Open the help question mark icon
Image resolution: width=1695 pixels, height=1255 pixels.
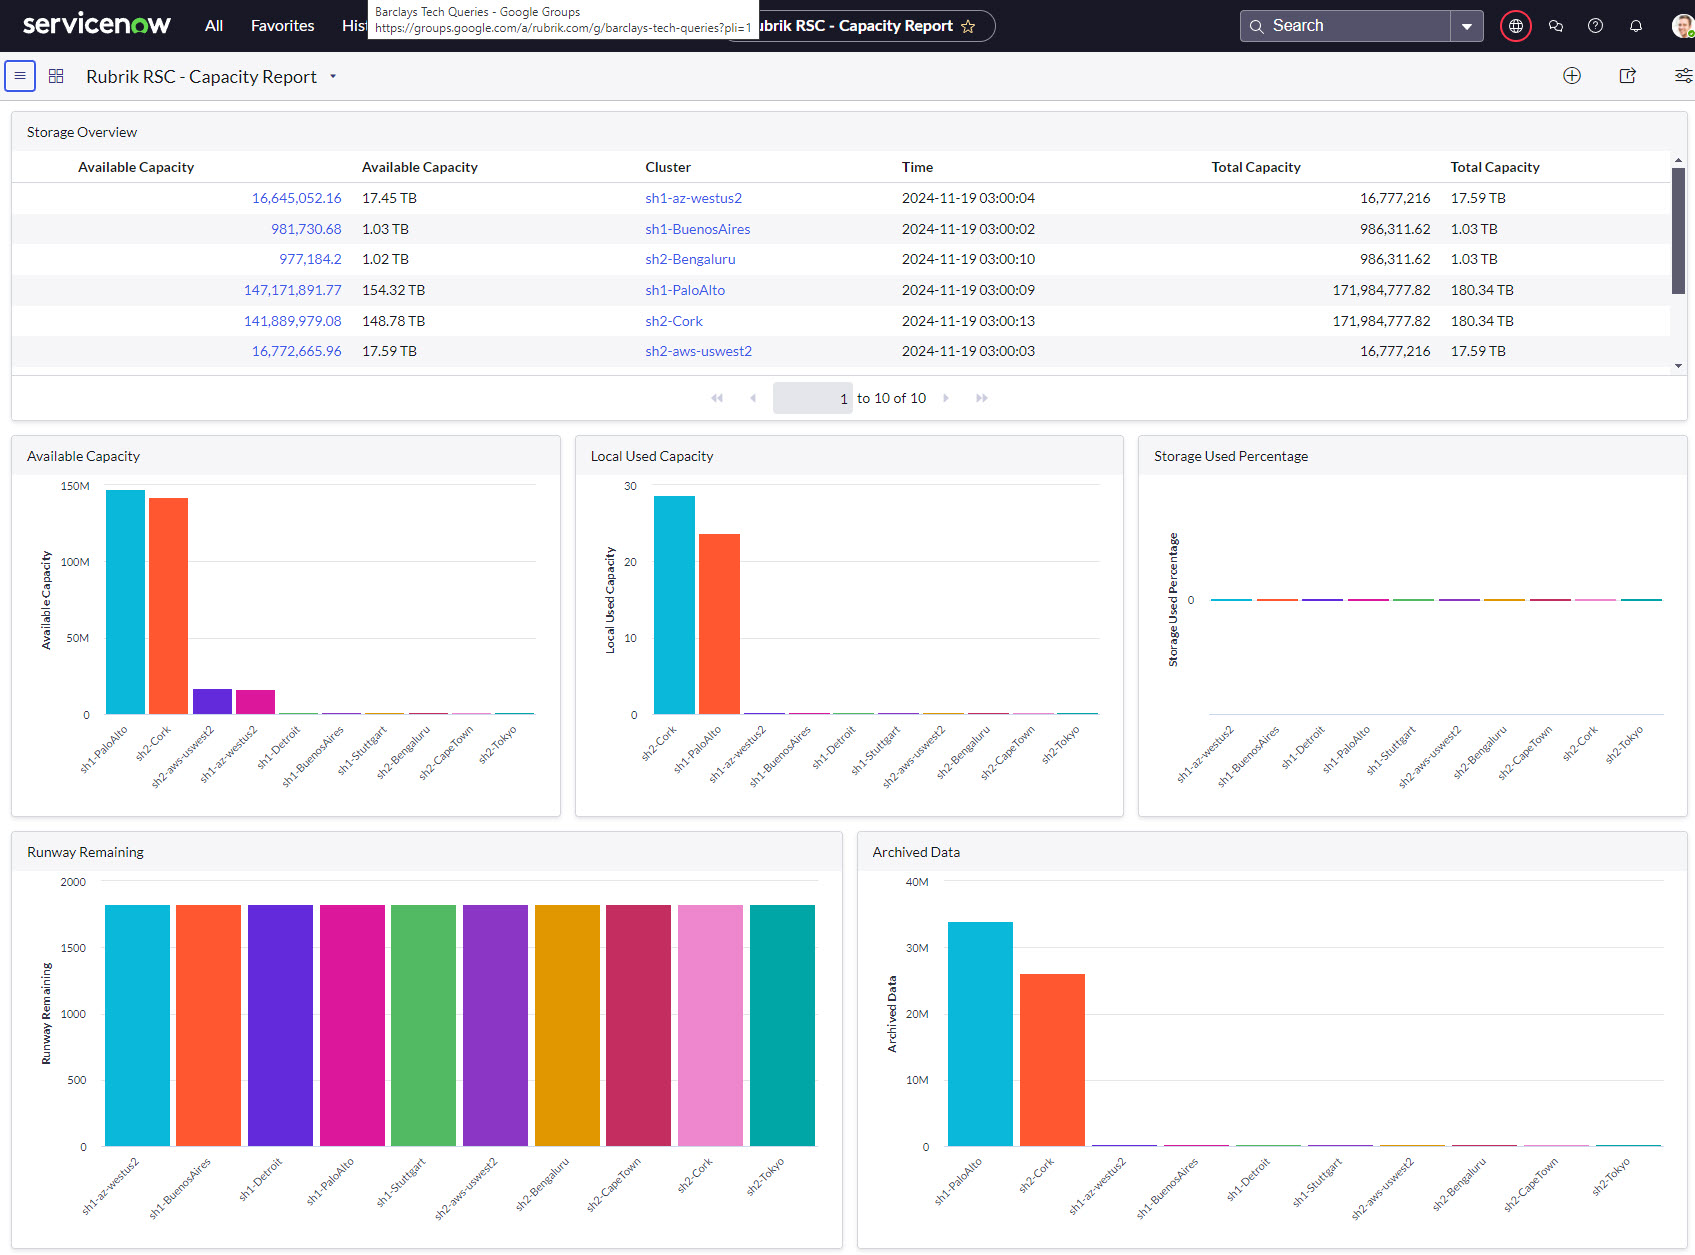click(1596, 26)
